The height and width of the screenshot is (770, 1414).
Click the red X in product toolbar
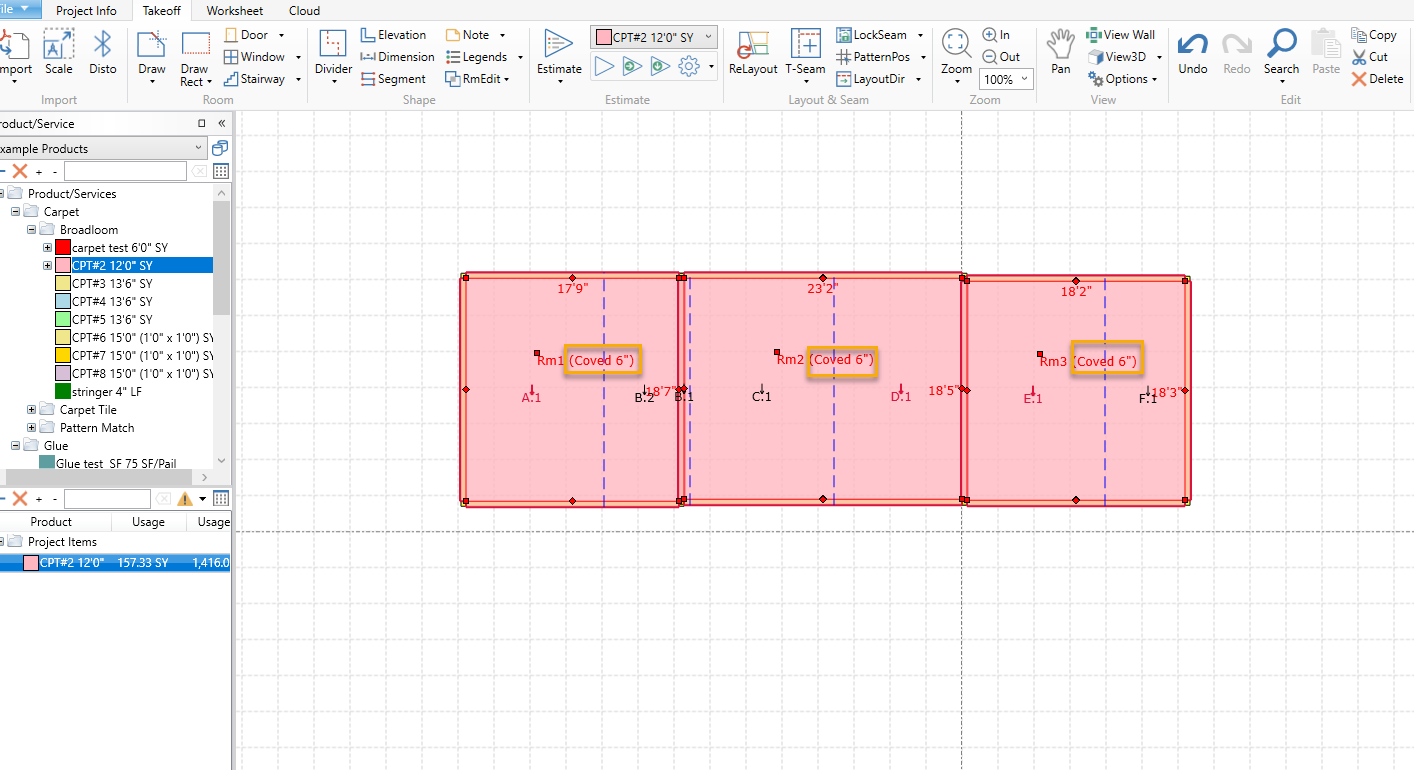coord(19,172)
